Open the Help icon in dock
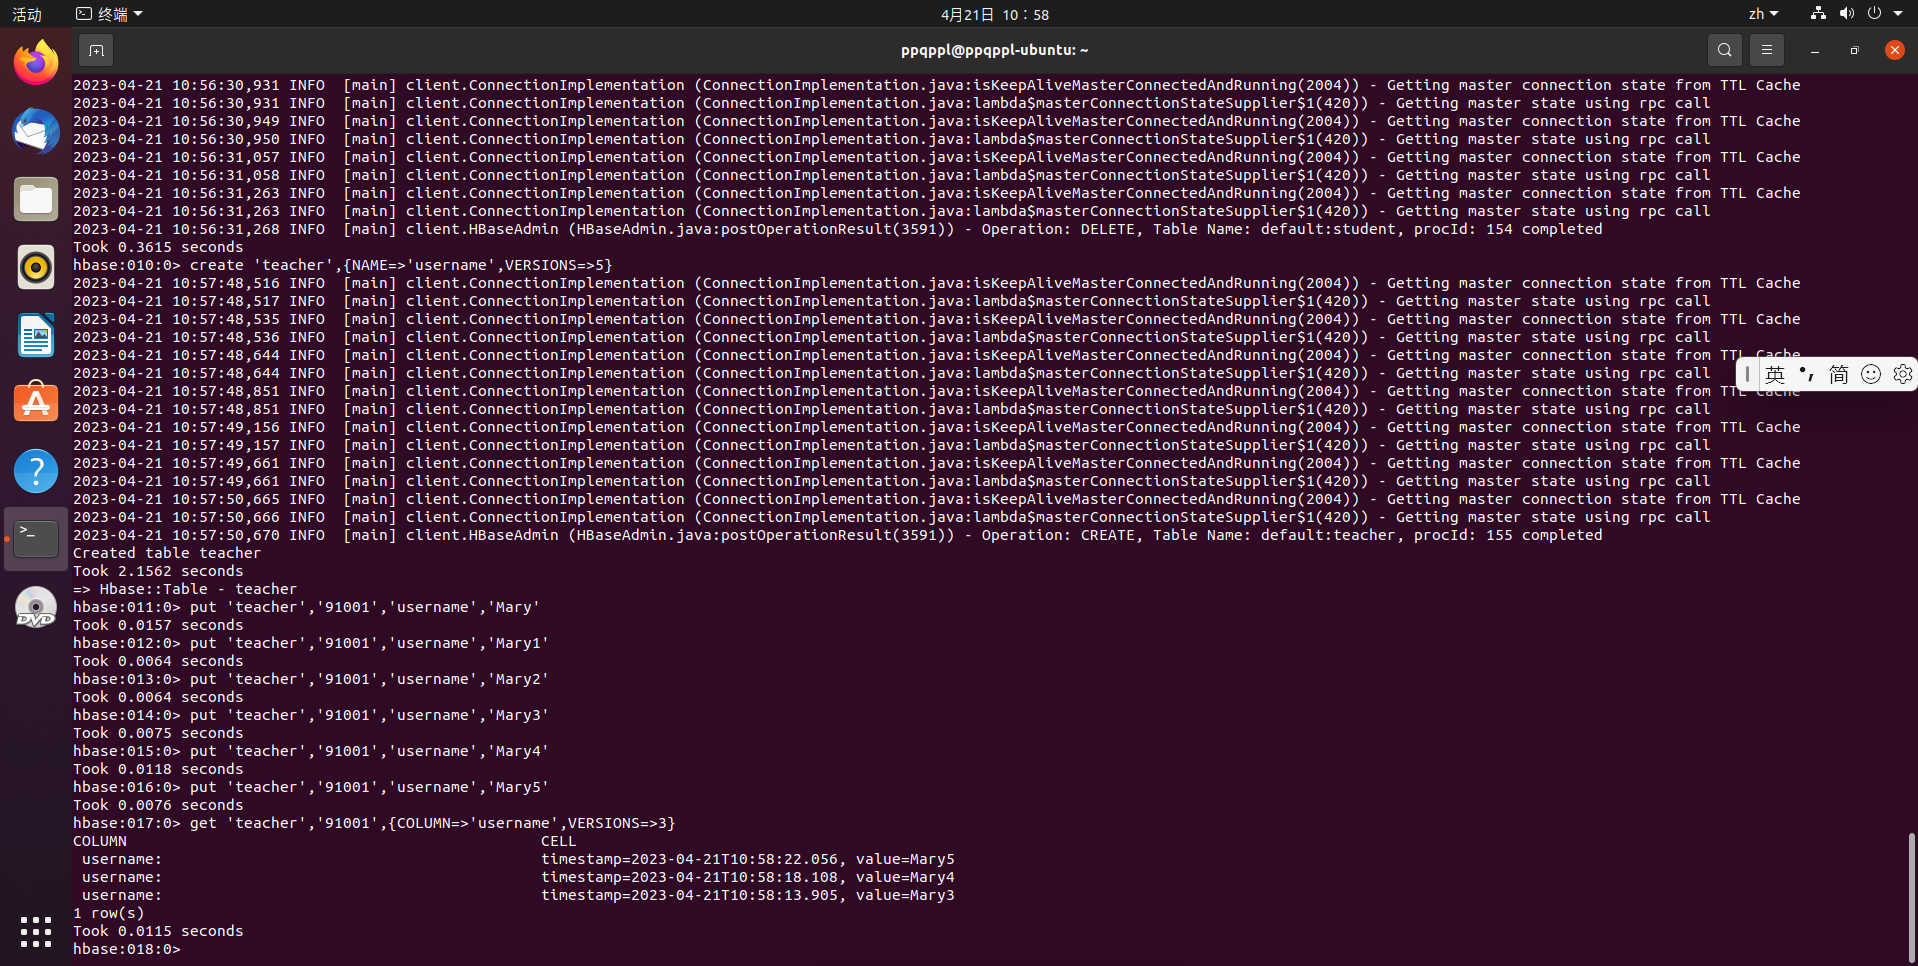The height and width of the screenshot is (966, 1918). tap(36, 471)
